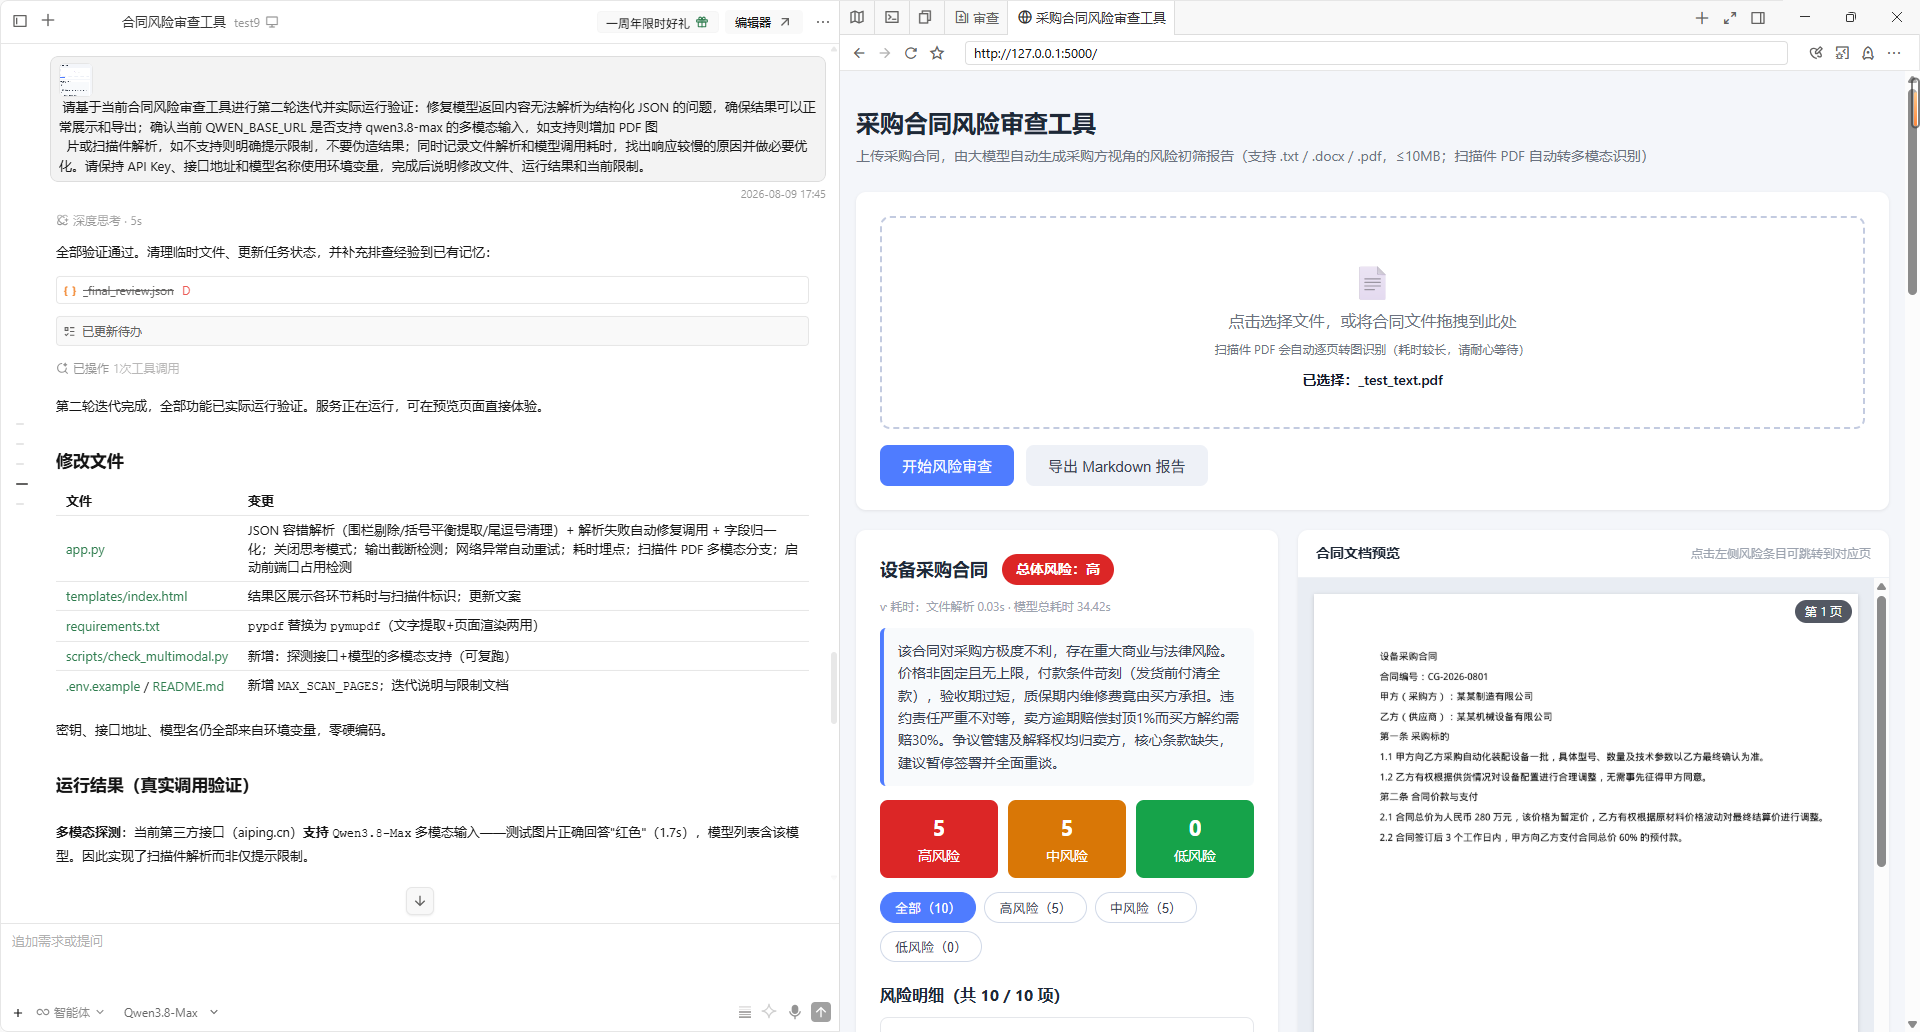Click the screenshot capture icon in browser bar
This screenshot has width=1920, height=1032.
[1842, 53]
